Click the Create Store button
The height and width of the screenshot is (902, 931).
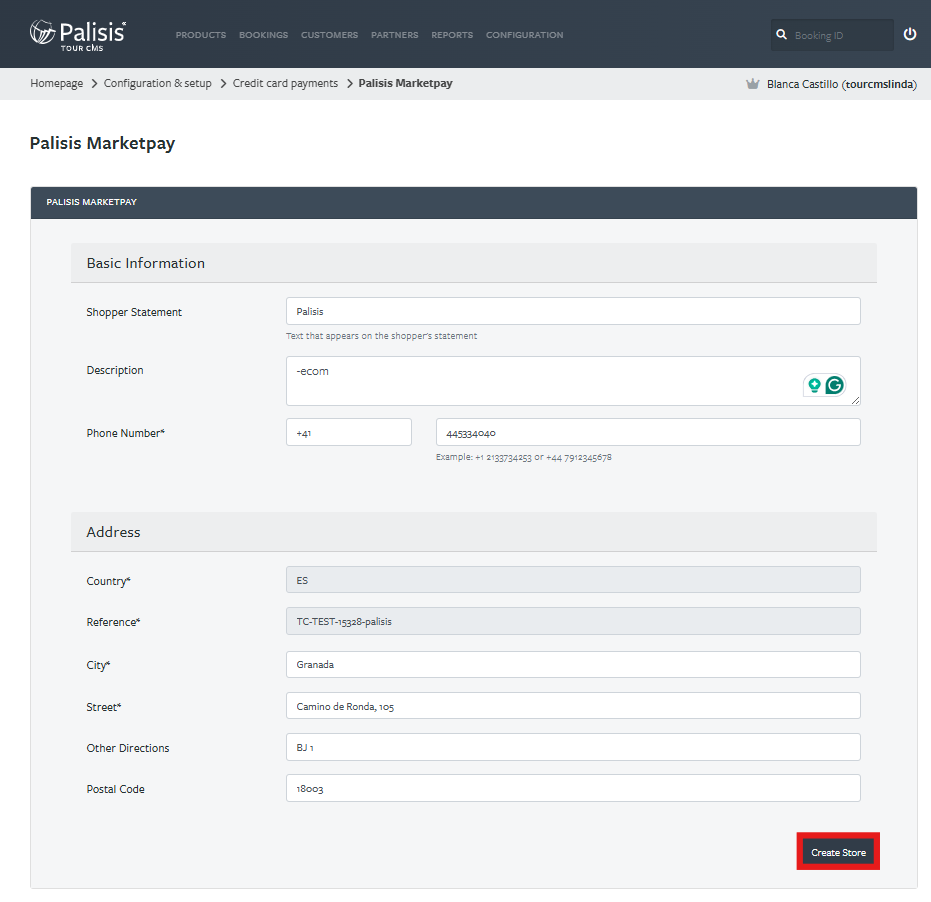pos(838,852)
